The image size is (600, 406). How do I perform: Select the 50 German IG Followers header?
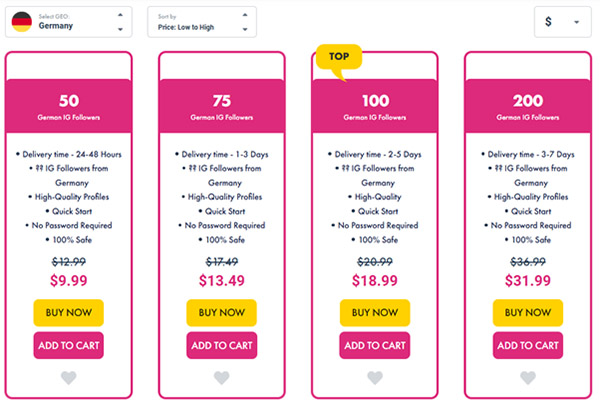click(68, 107)
